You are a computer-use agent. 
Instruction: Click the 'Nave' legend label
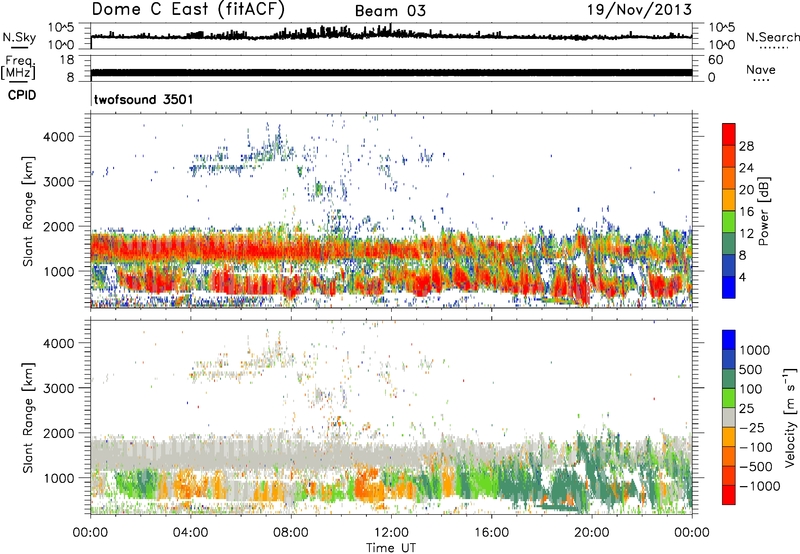point(761,70)
